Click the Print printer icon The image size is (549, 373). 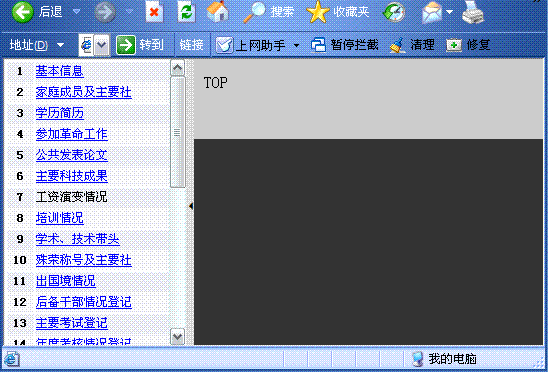pyautogui.click(x=473, y=13)
